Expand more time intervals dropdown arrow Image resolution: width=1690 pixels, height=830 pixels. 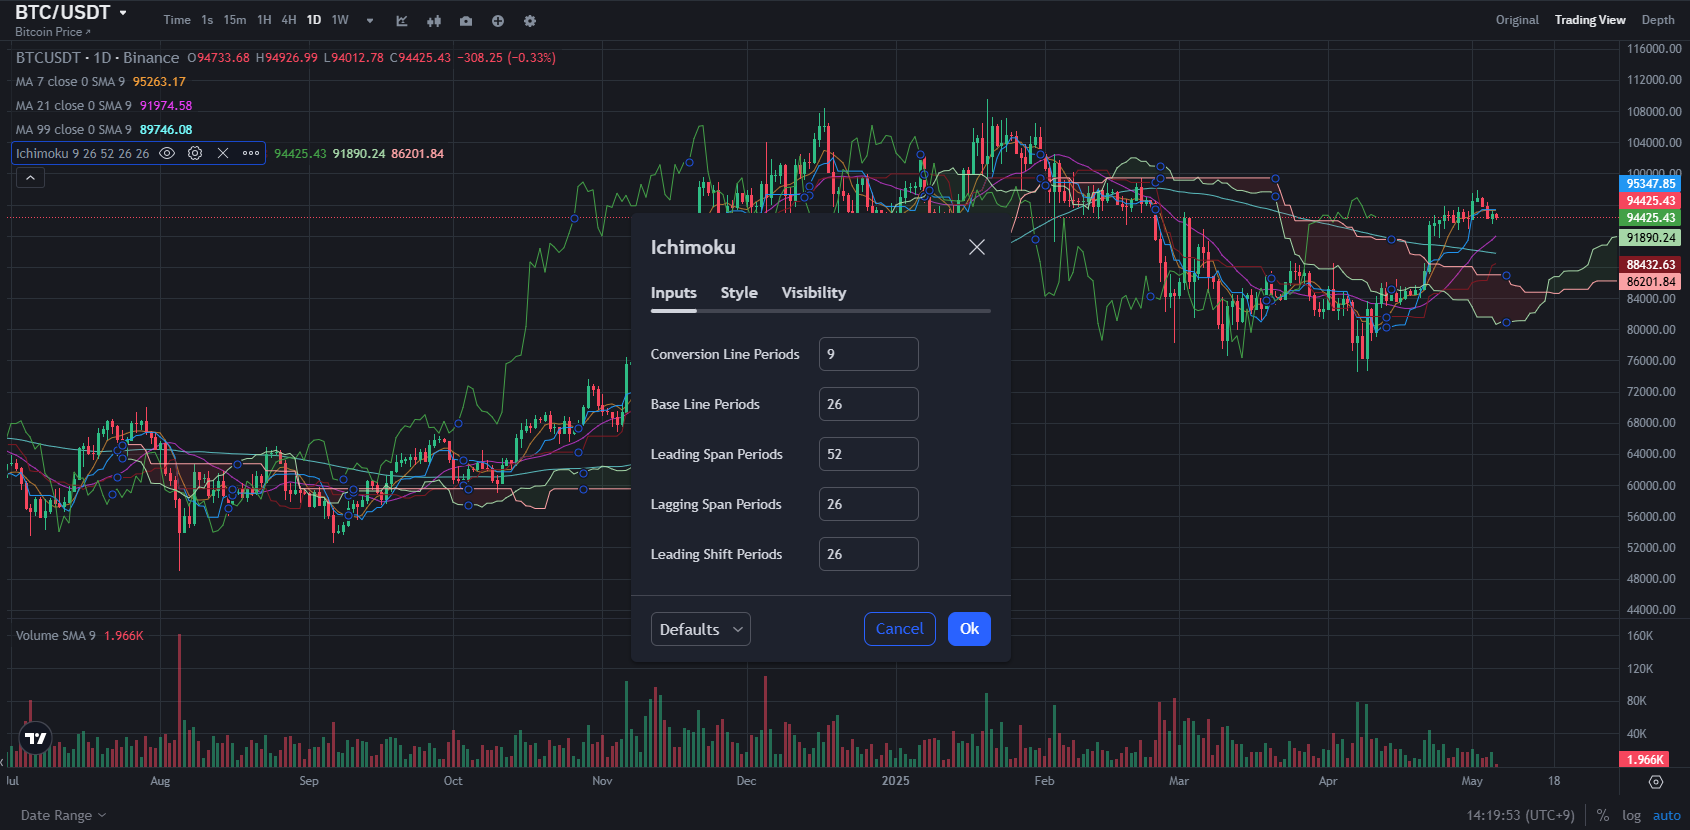(370, 21)
